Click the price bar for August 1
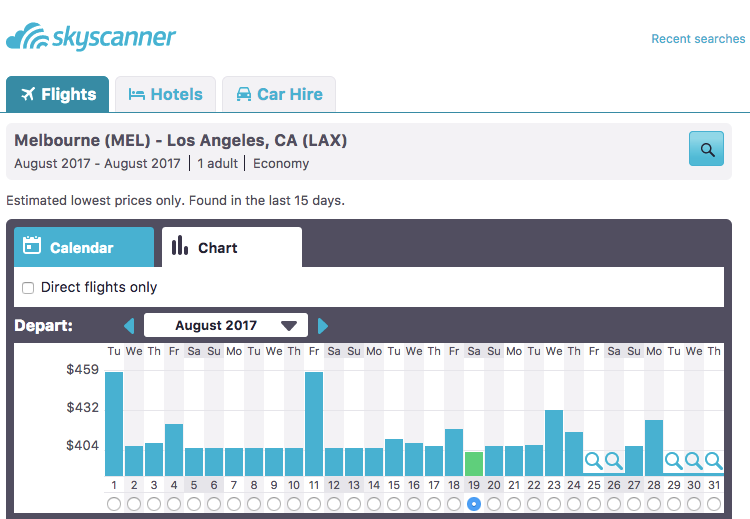 [114, 424]
